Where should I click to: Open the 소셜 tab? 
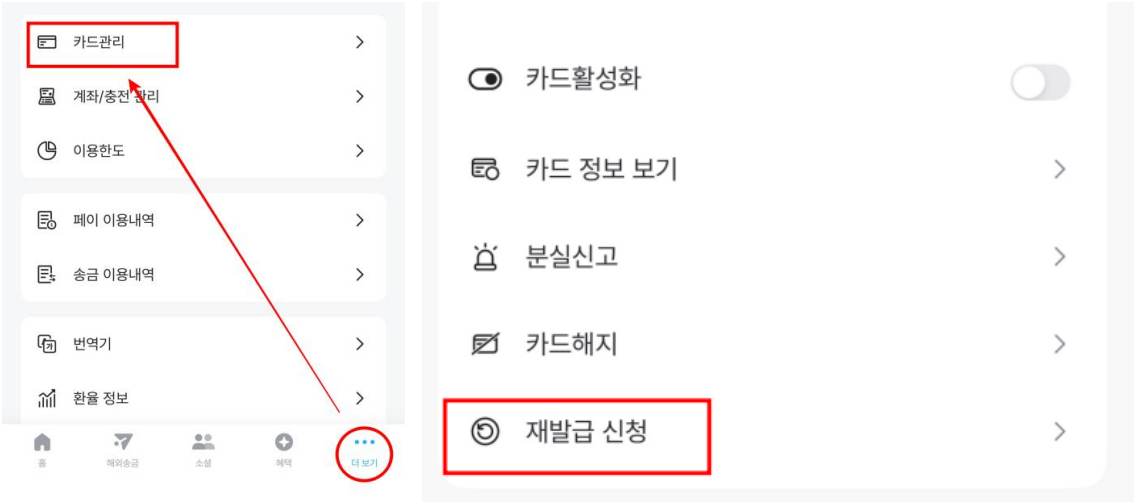click(203, 449)
